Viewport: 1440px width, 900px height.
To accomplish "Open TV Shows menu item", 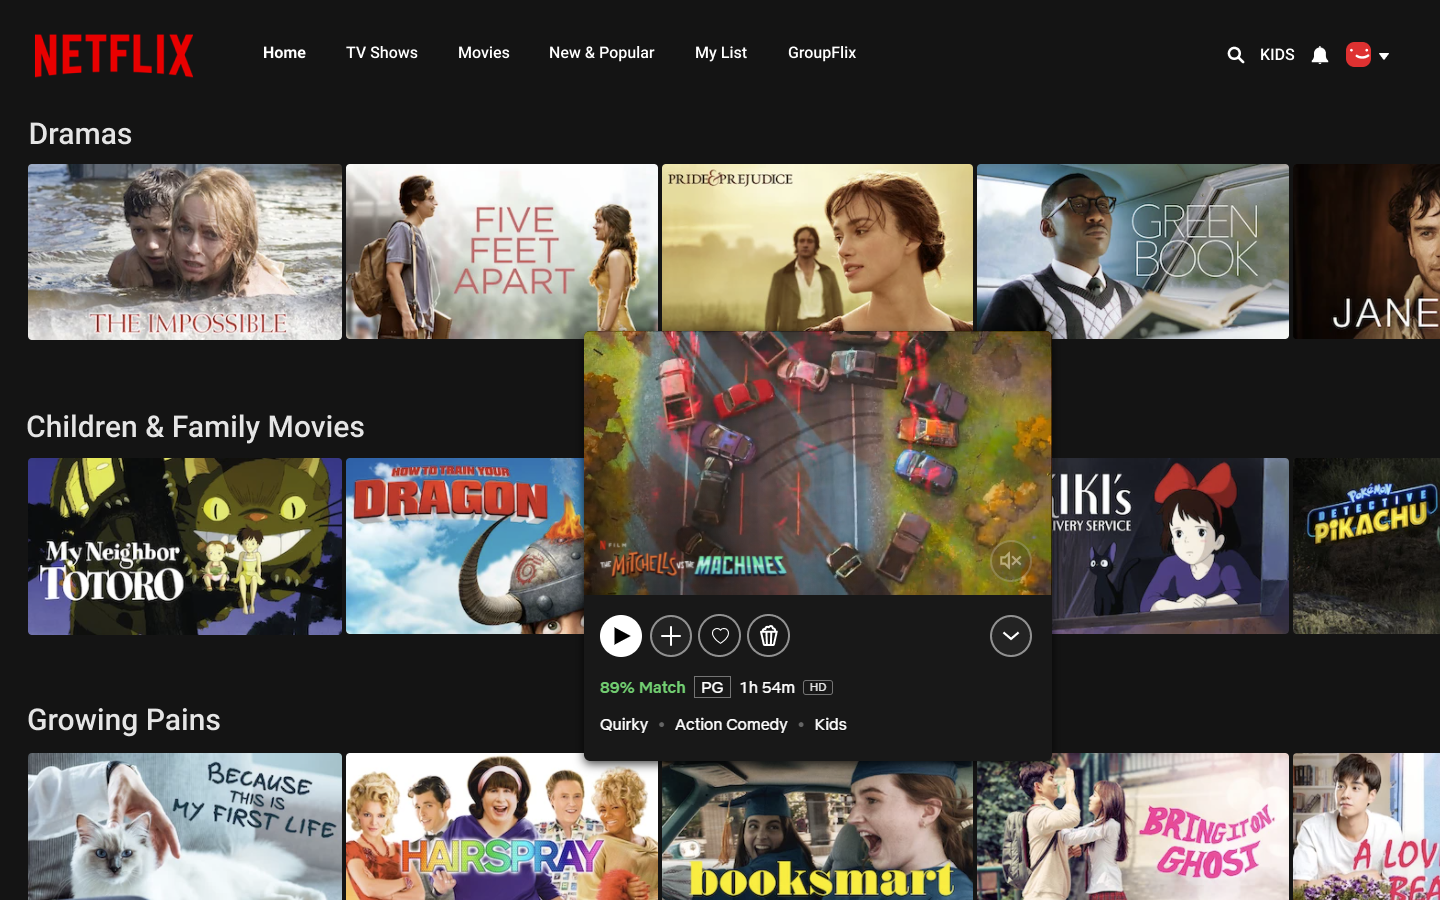I will [382, 53].
